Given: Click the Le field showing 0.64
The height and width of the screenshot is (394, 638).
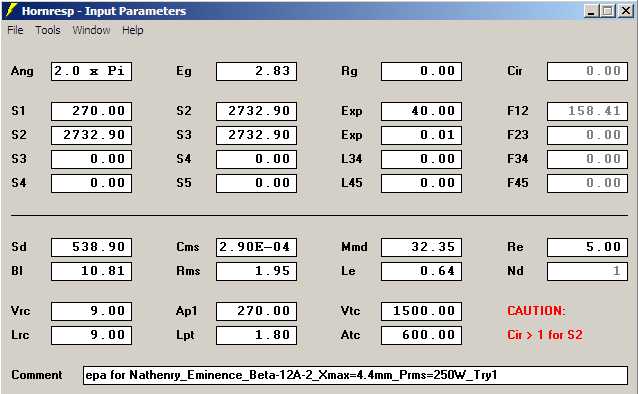Looking at the screenshot, I should (422, 271).
